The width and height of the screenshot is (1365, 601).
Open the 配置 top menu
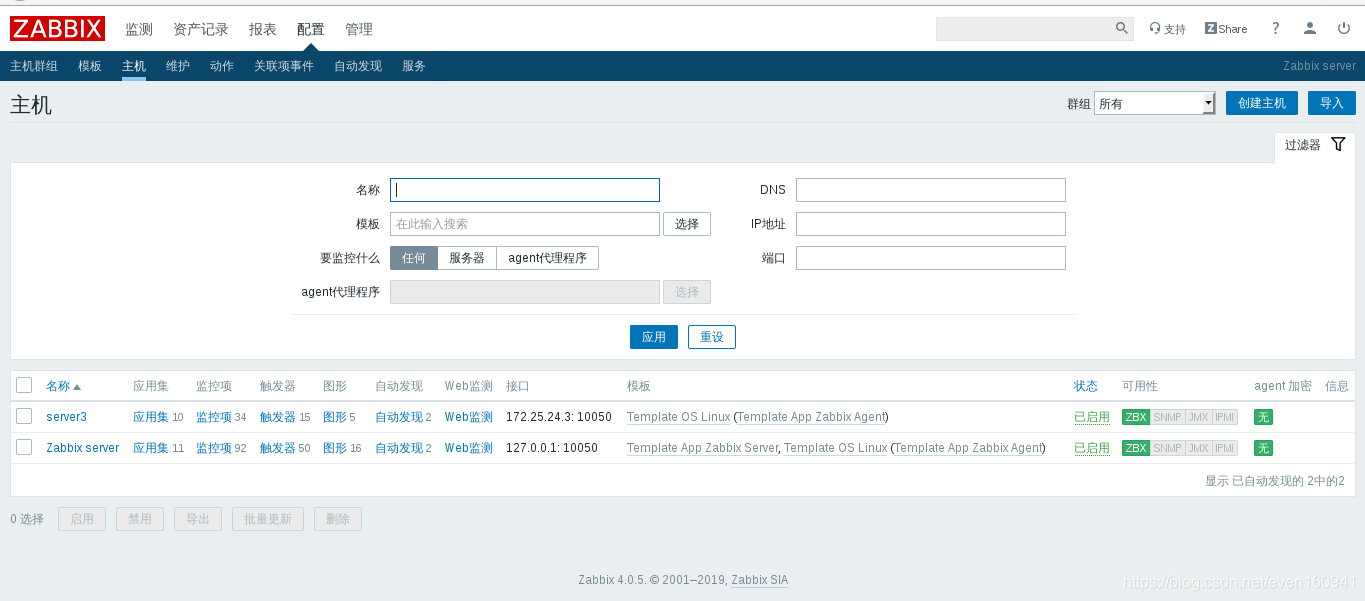[311, 29]
